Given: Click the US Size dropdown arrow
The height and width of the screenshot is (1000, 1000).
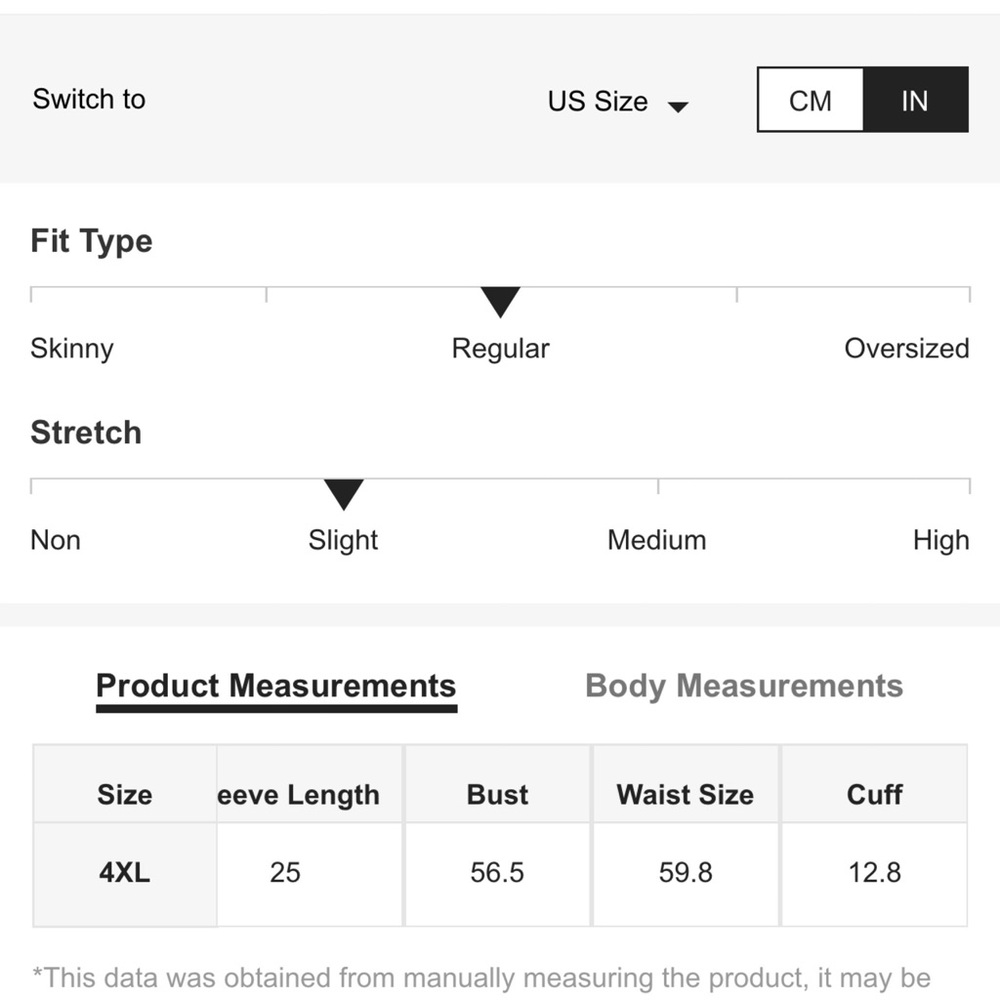Looking at the screenshot, I should click(678, 106).
